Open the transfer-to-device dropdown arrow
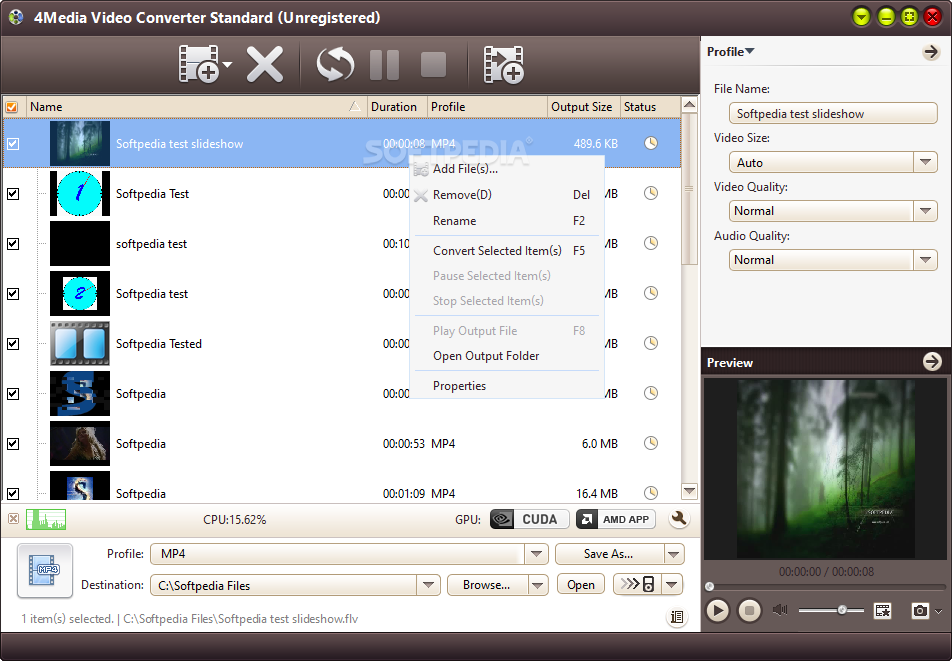The width and height of the screenshot is (952, 661). tap(672, 585)
